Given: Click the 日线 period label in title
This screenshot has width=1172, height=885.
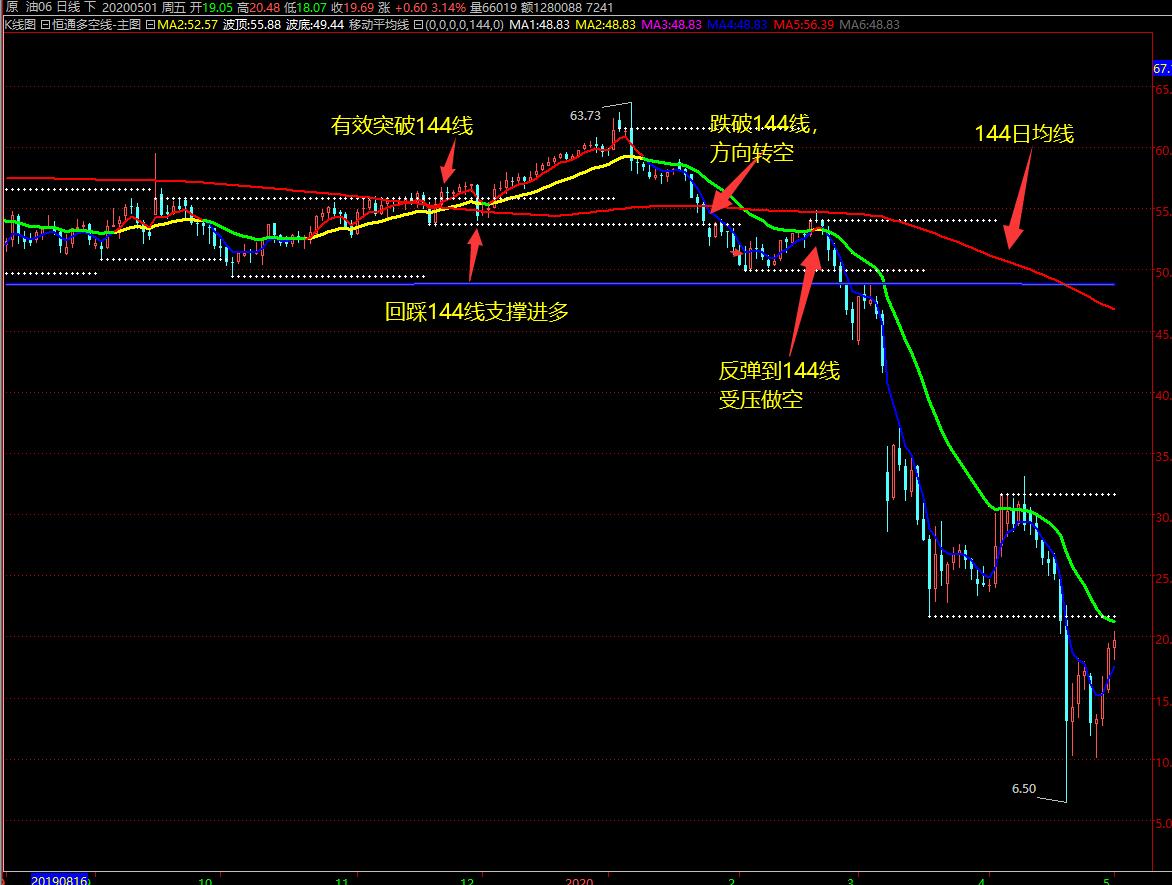Looking at the screenshot, I should (x=68, y=7).
